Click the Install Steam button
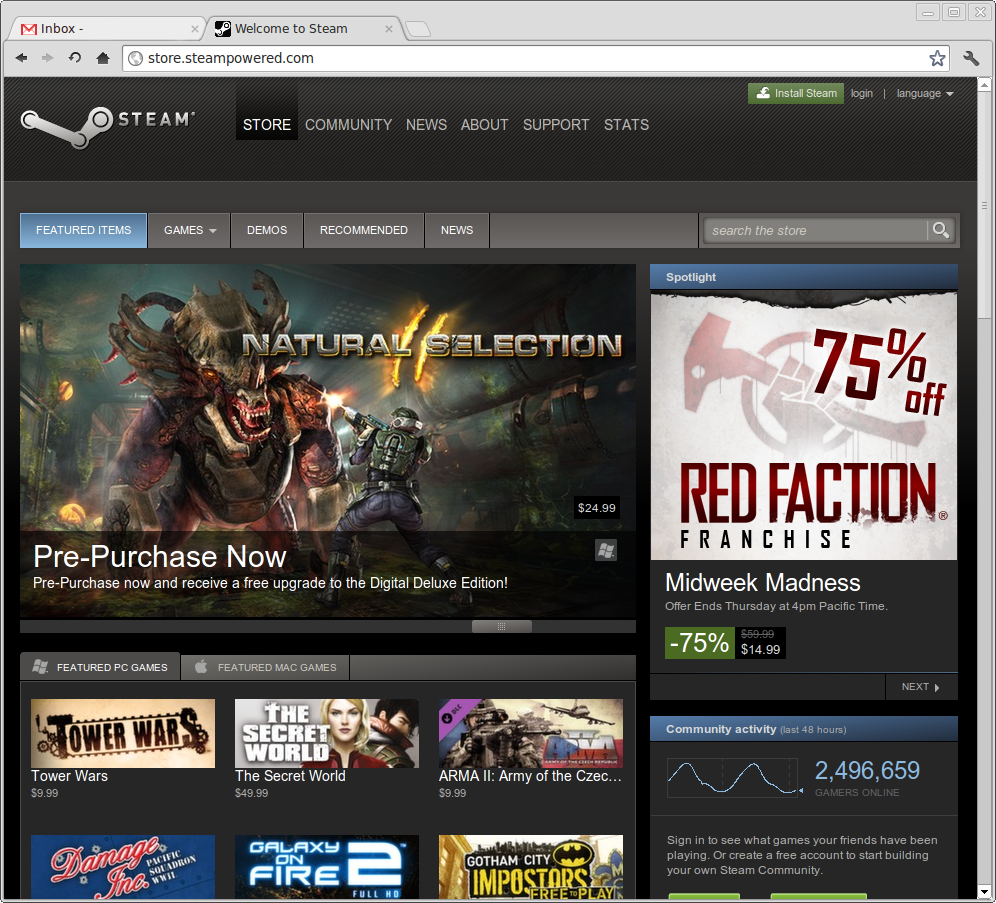Image resolution: width=996 pixels, height=903 pixels. click(796, 93)
